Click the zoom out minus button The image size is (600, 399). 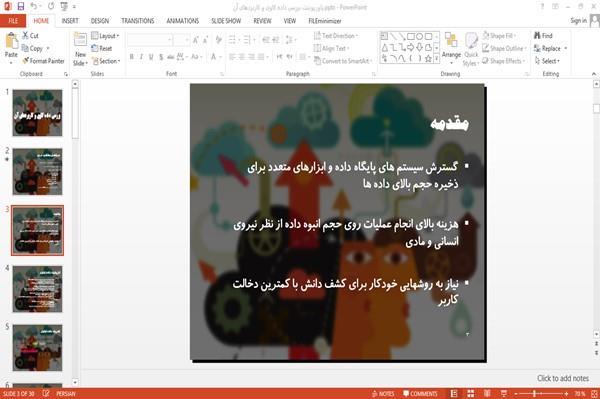[x=516, y=394]
